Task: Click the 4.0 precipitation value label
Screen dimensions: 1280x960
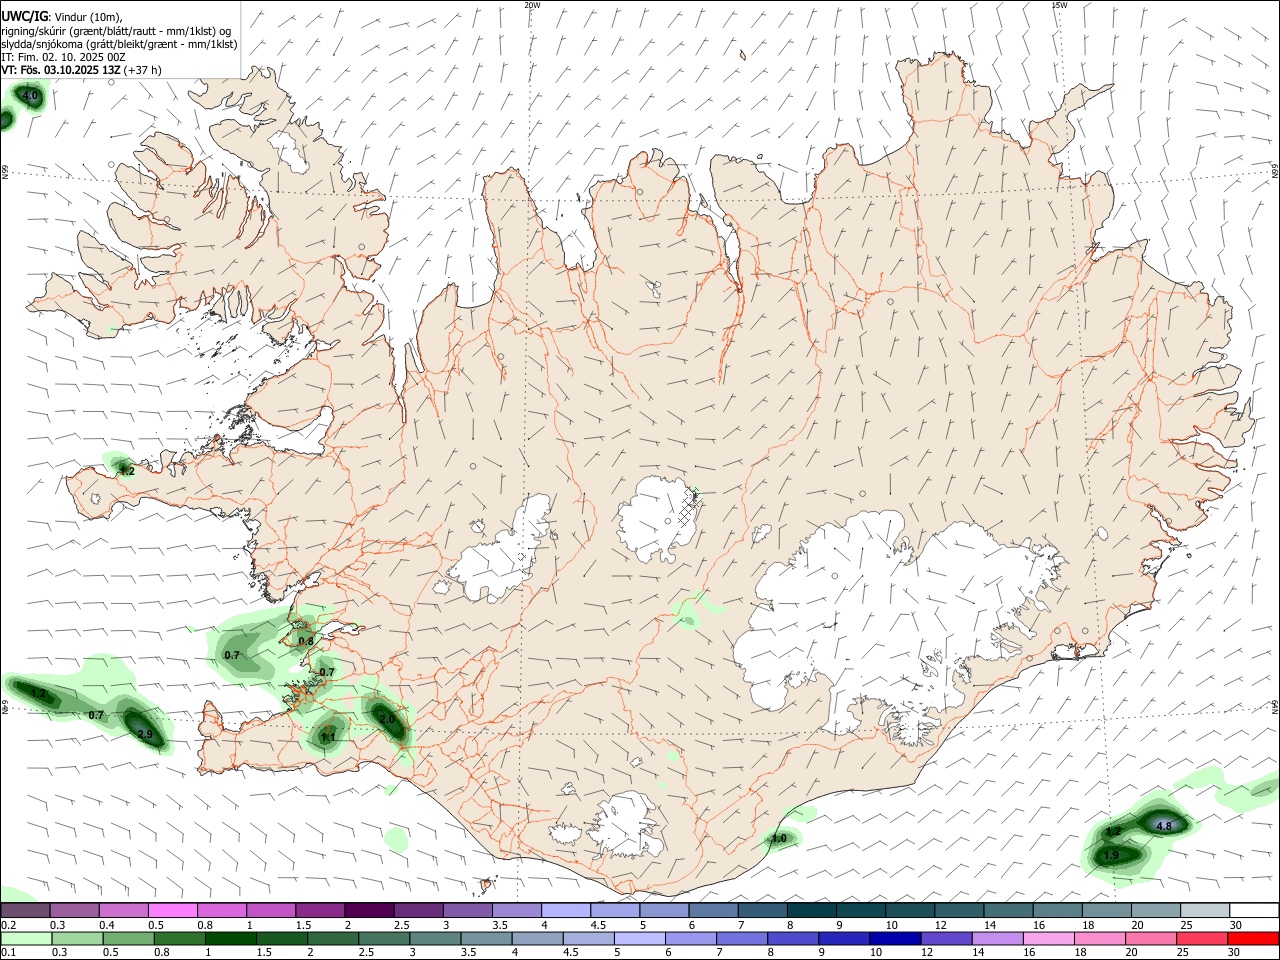Action: [30, 96]
